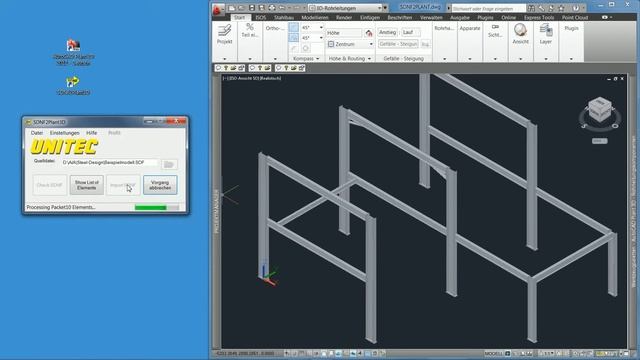Switch to the Beschriften ribbon tab
The height and width of the screenshot is (360, 640).
[x=400, y=18]
